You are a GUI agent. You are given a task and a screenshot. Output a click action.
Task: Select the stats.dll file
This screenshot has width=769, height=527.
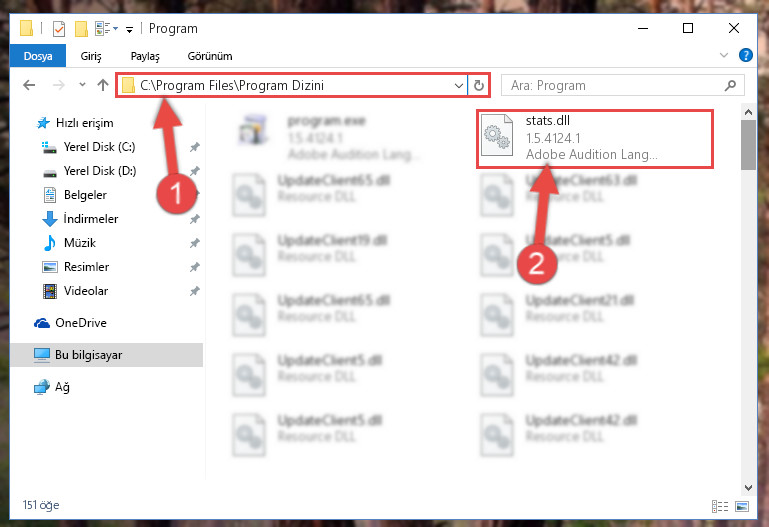594,138
